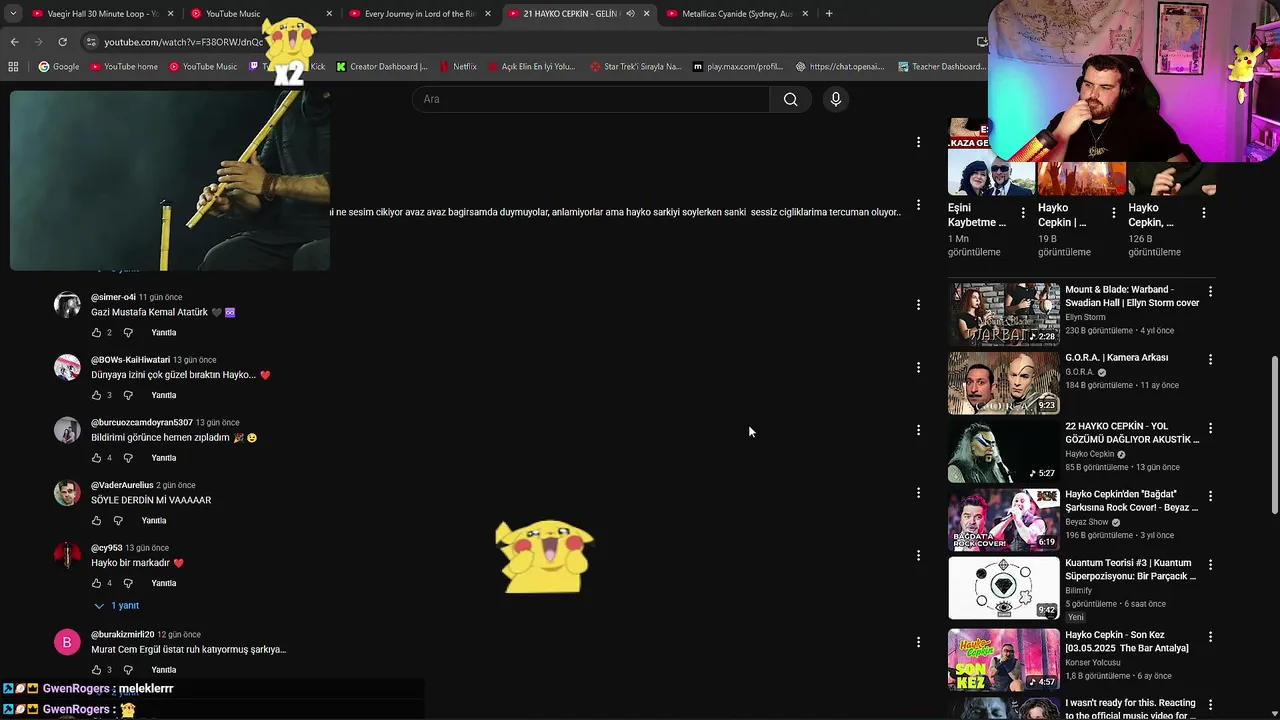Open new browser tab
The width and height of the screenshot is (1280, 720).
pos(829,14)
